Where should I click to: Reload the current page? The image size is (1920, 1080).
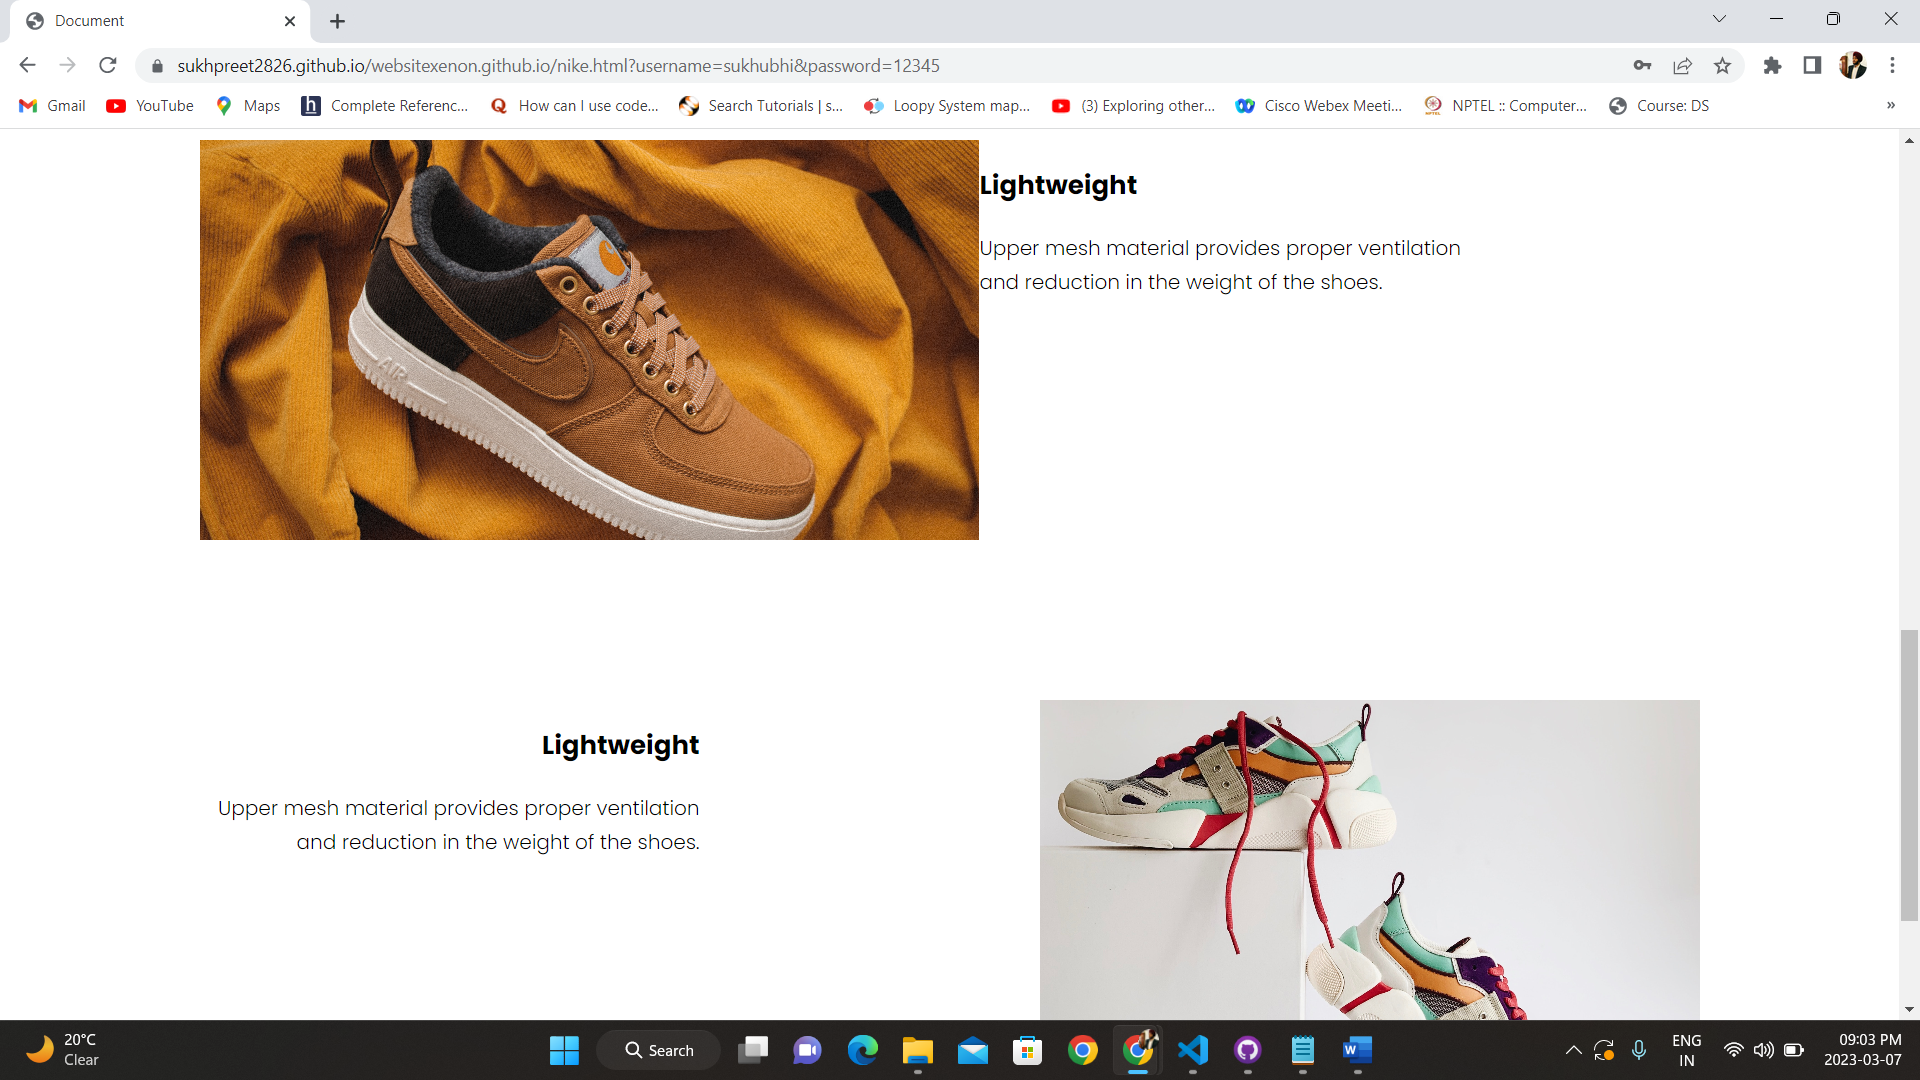click(x=108, y=66)
